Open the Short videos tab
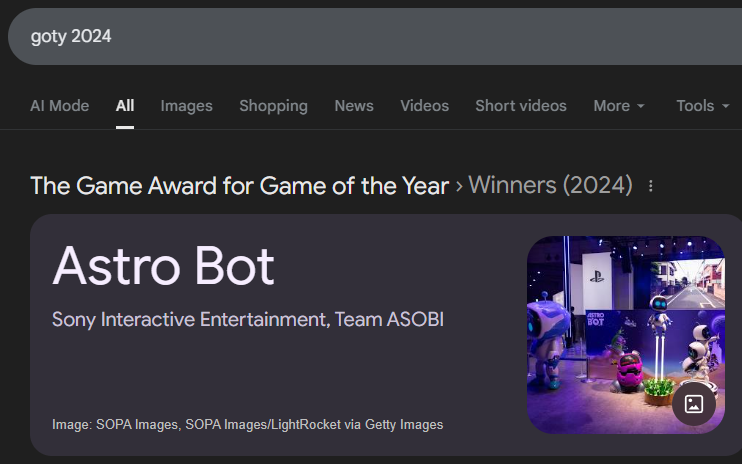The width and height of the screenshot is (742, 464). [x=521, y=105]
